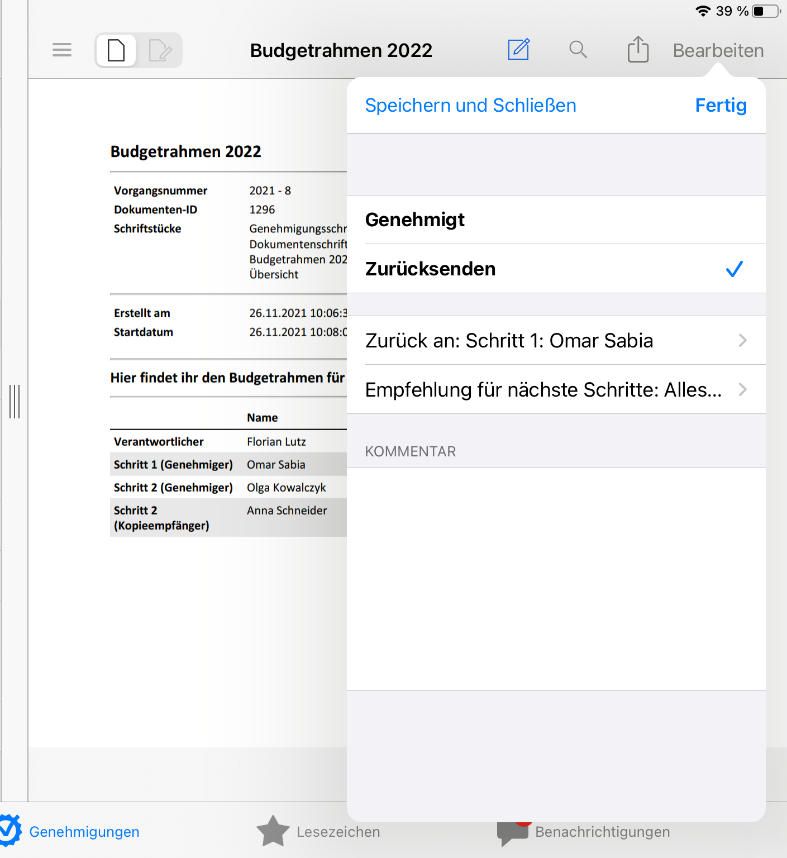Tap the Wi-Fi status icon
787x858 pixels.
(x=703, y=11)
